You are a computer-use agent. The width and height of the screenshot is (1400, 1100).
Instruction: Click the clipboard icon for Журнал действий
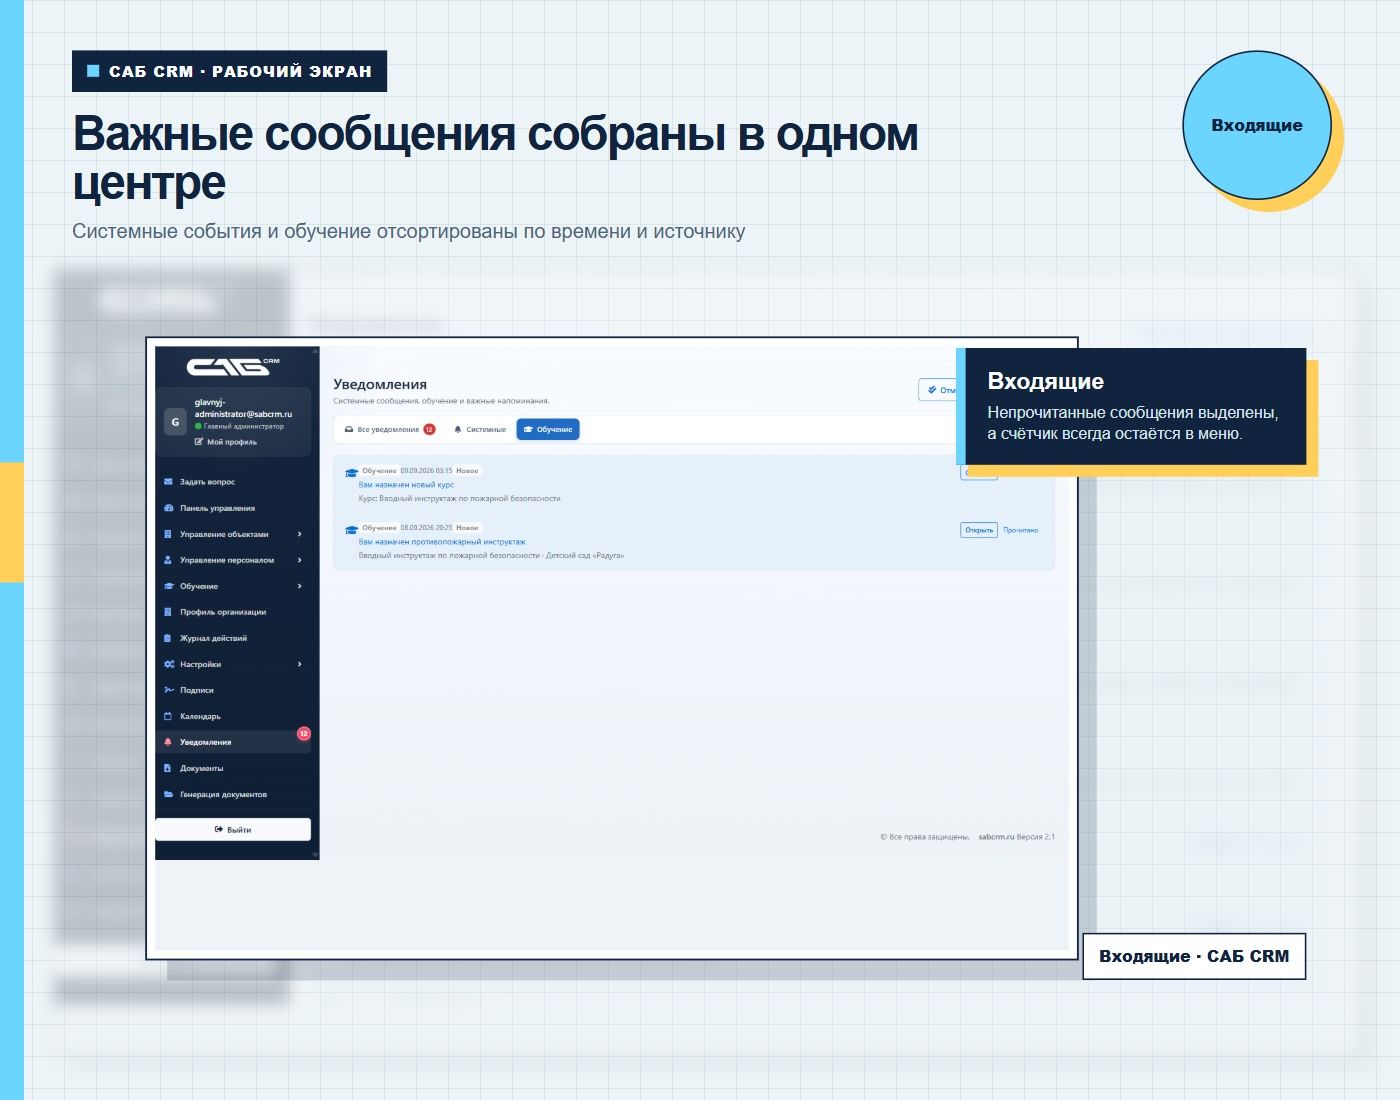point(168,638)
